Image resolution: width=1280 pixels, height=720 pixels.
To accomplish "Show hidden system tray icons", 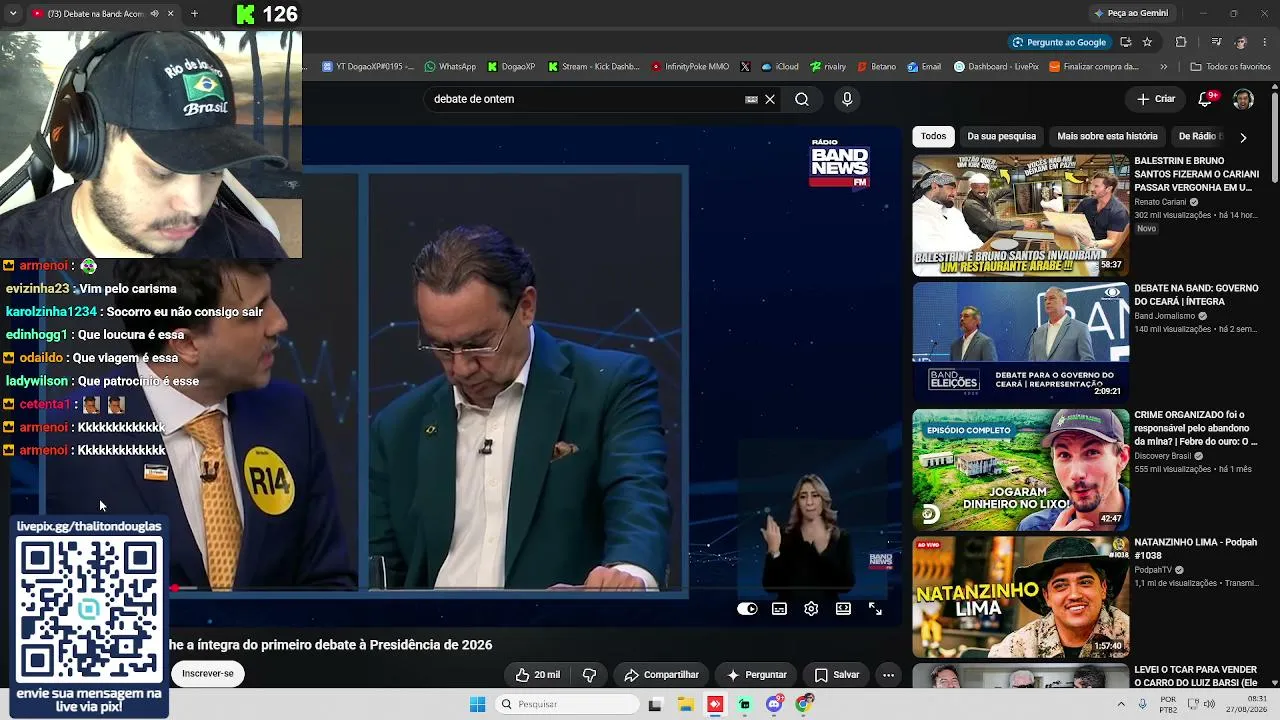I will 1122,704.
